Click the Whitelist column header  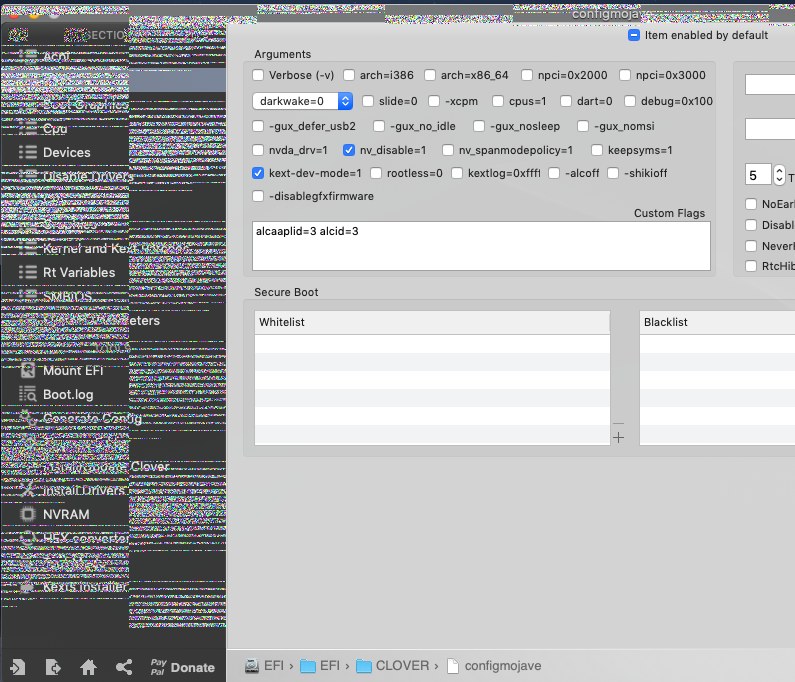click(432, 322)
